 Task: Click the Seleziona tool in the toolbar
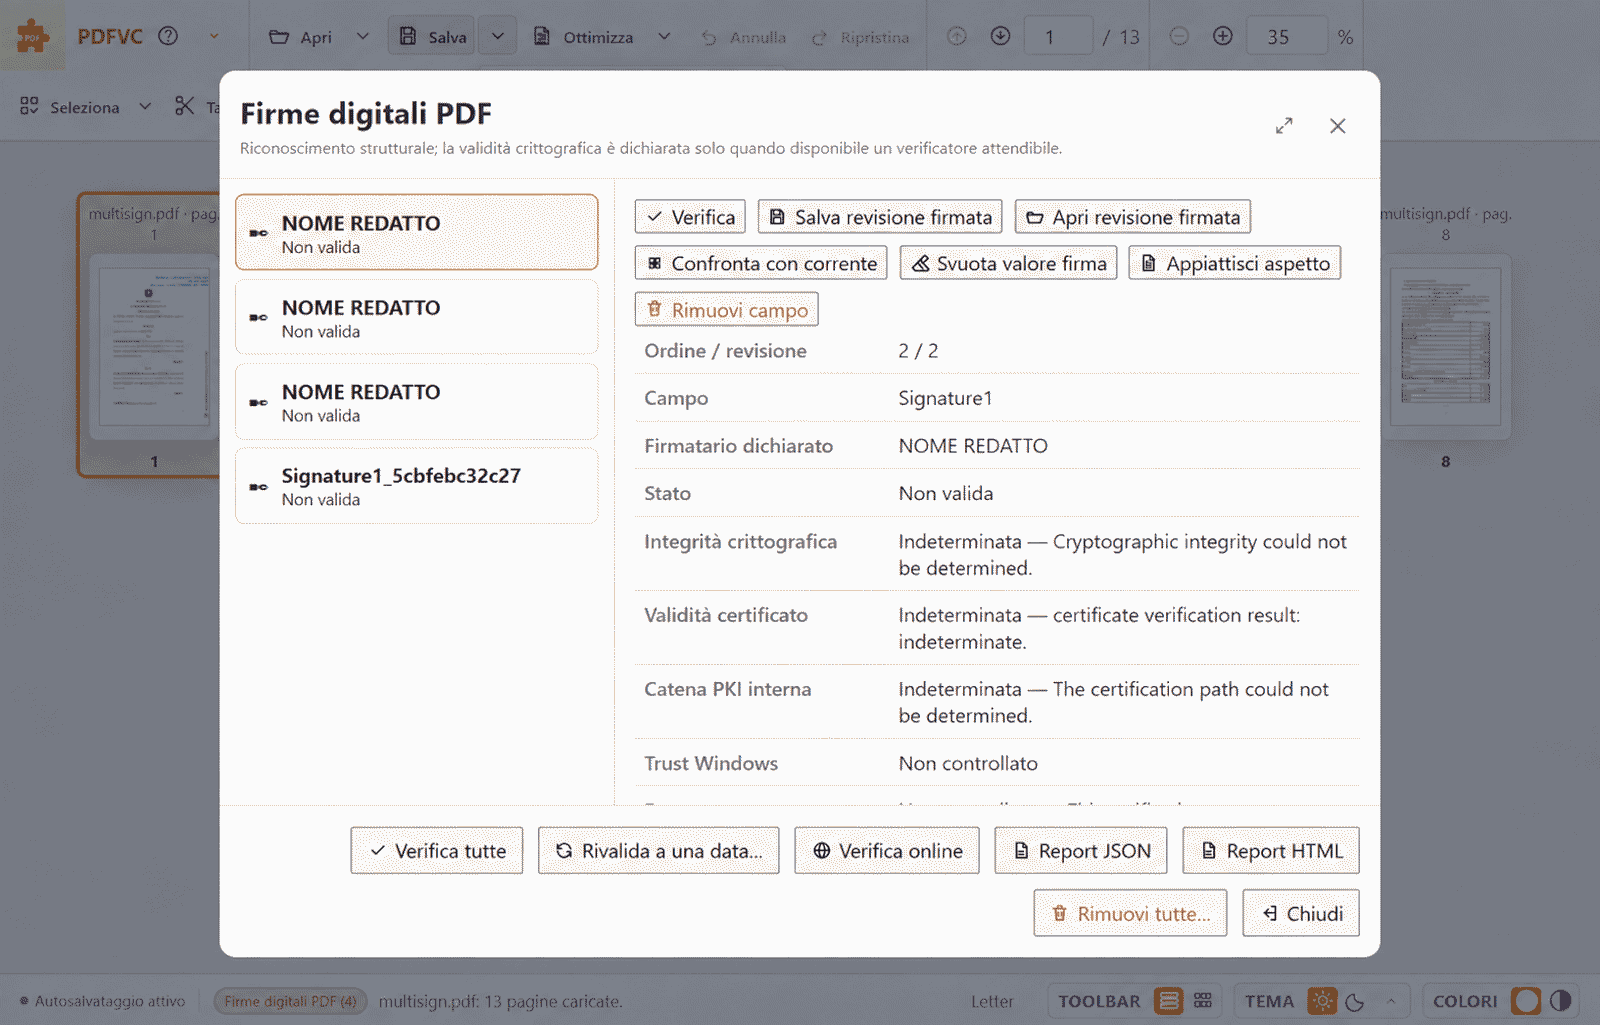coord(70,106)
